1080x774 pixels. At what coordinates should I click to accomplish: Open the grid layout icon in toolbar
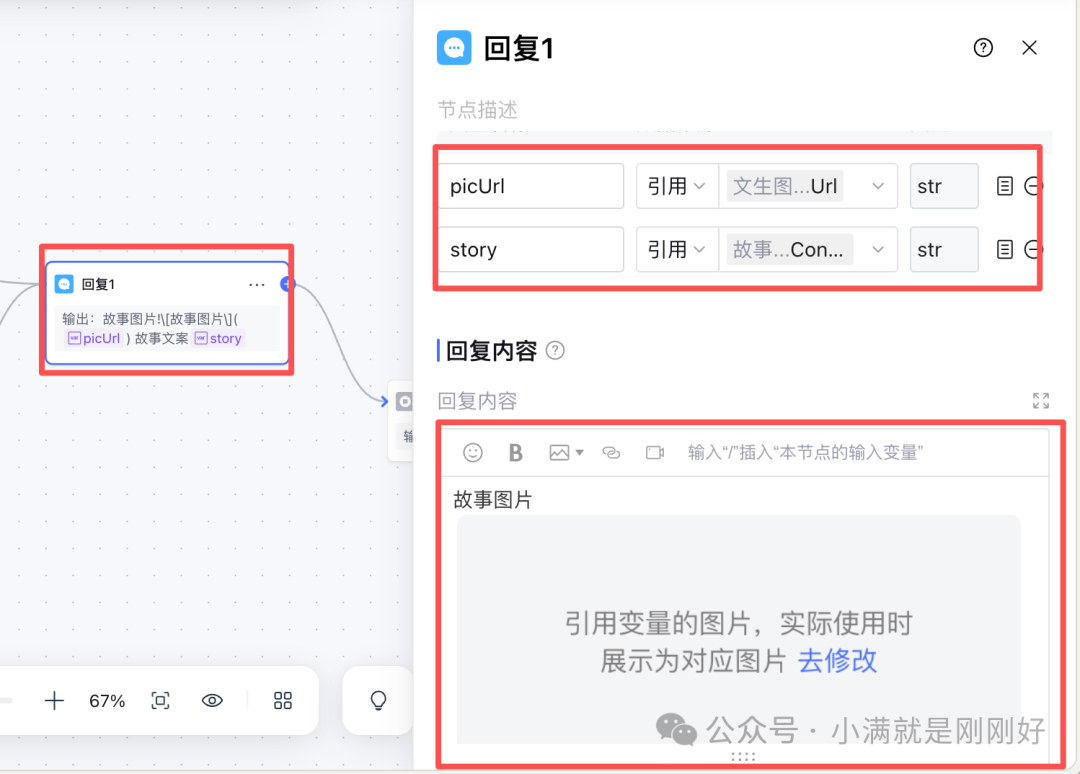[282, 701]
